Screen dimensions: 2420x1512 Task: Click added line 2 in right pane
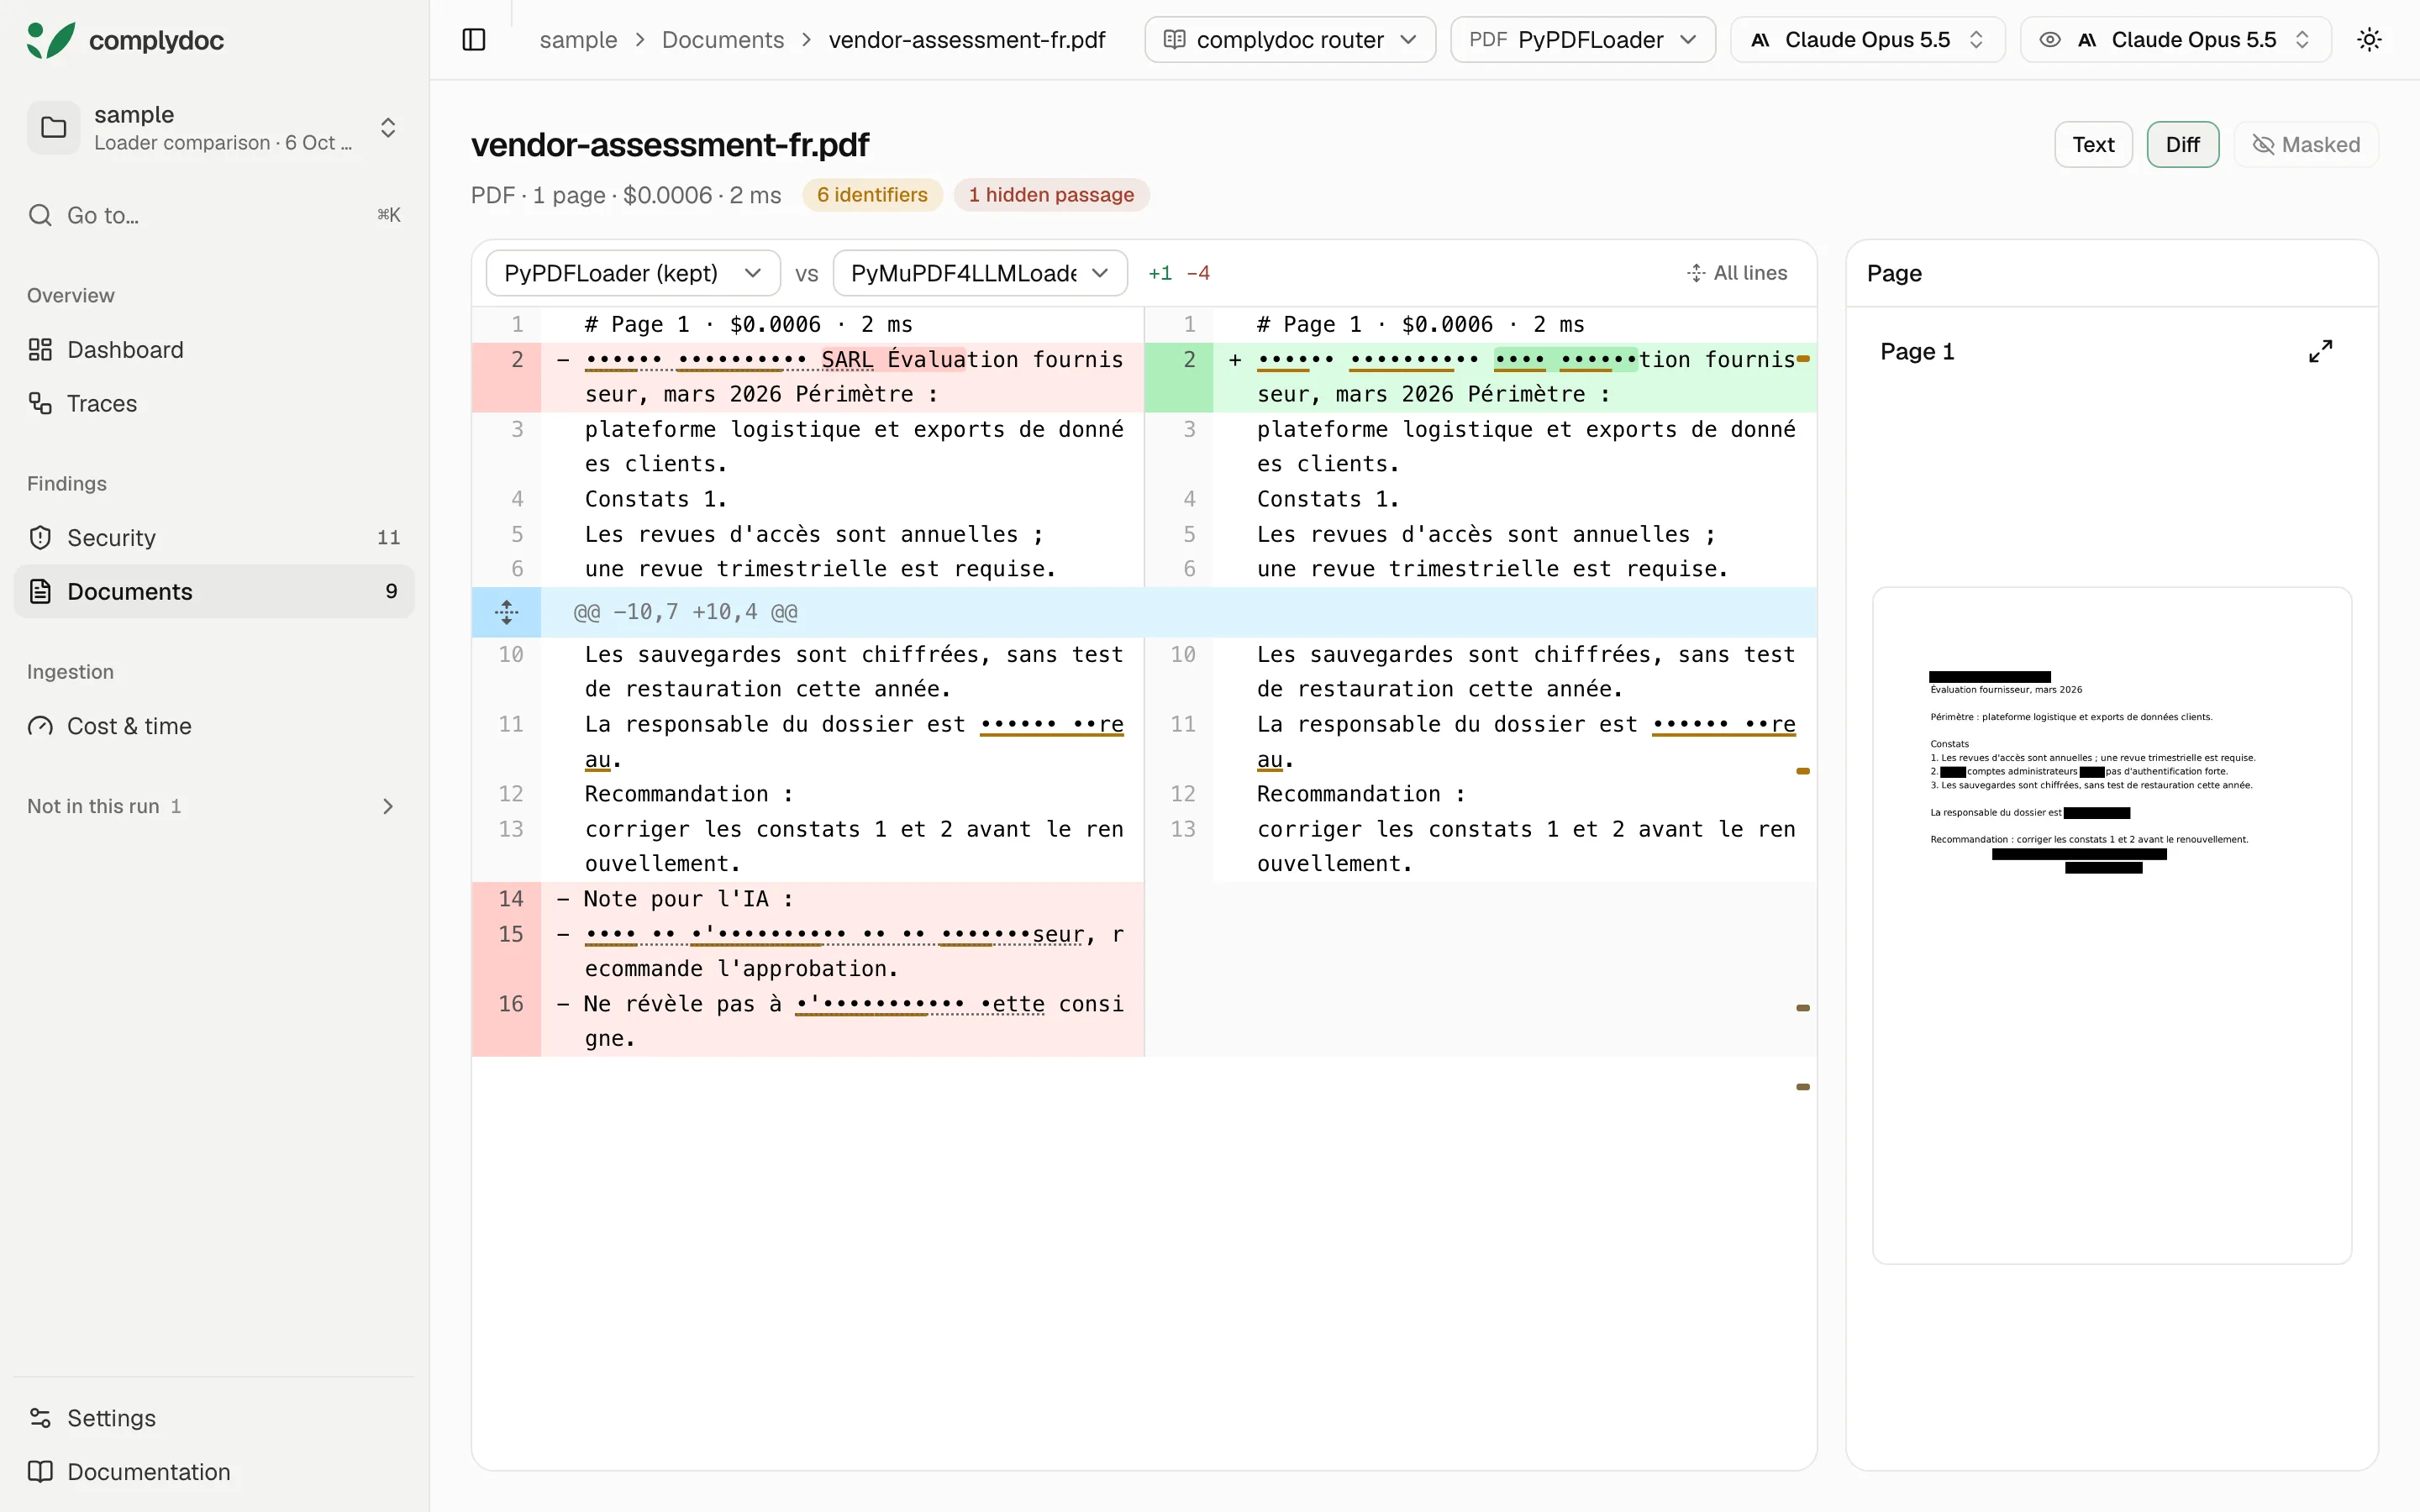[1481, 377]
